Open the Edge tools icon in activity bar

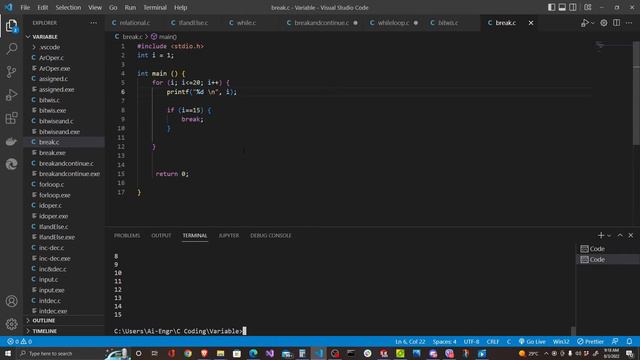[x=11, y=164]
